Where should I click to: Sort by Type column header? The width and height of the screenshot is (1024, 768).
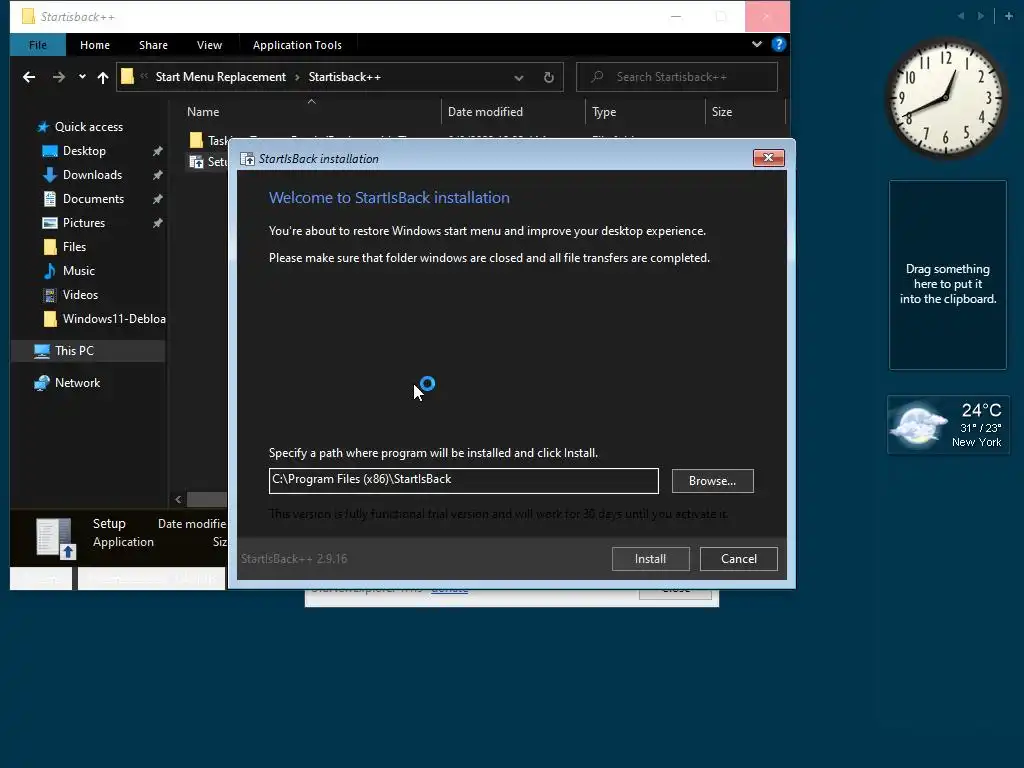(x=604, y=112)
